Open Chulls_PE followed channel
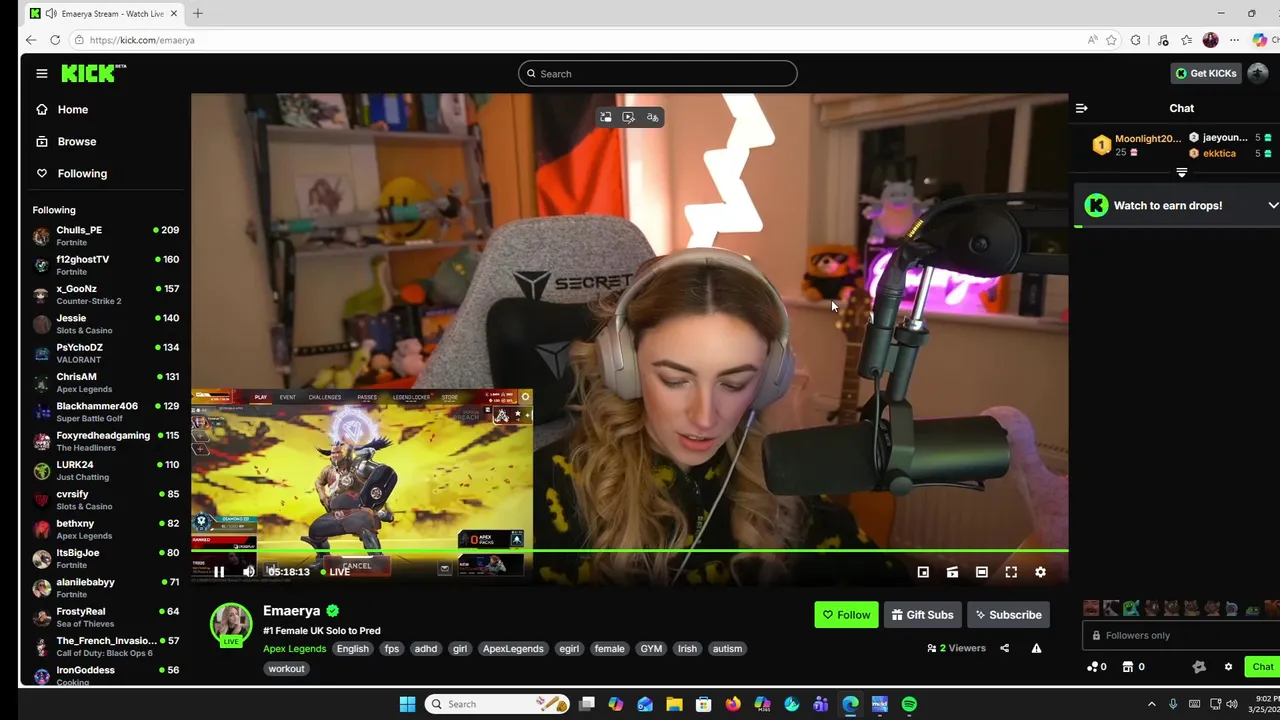 (105, 235)
